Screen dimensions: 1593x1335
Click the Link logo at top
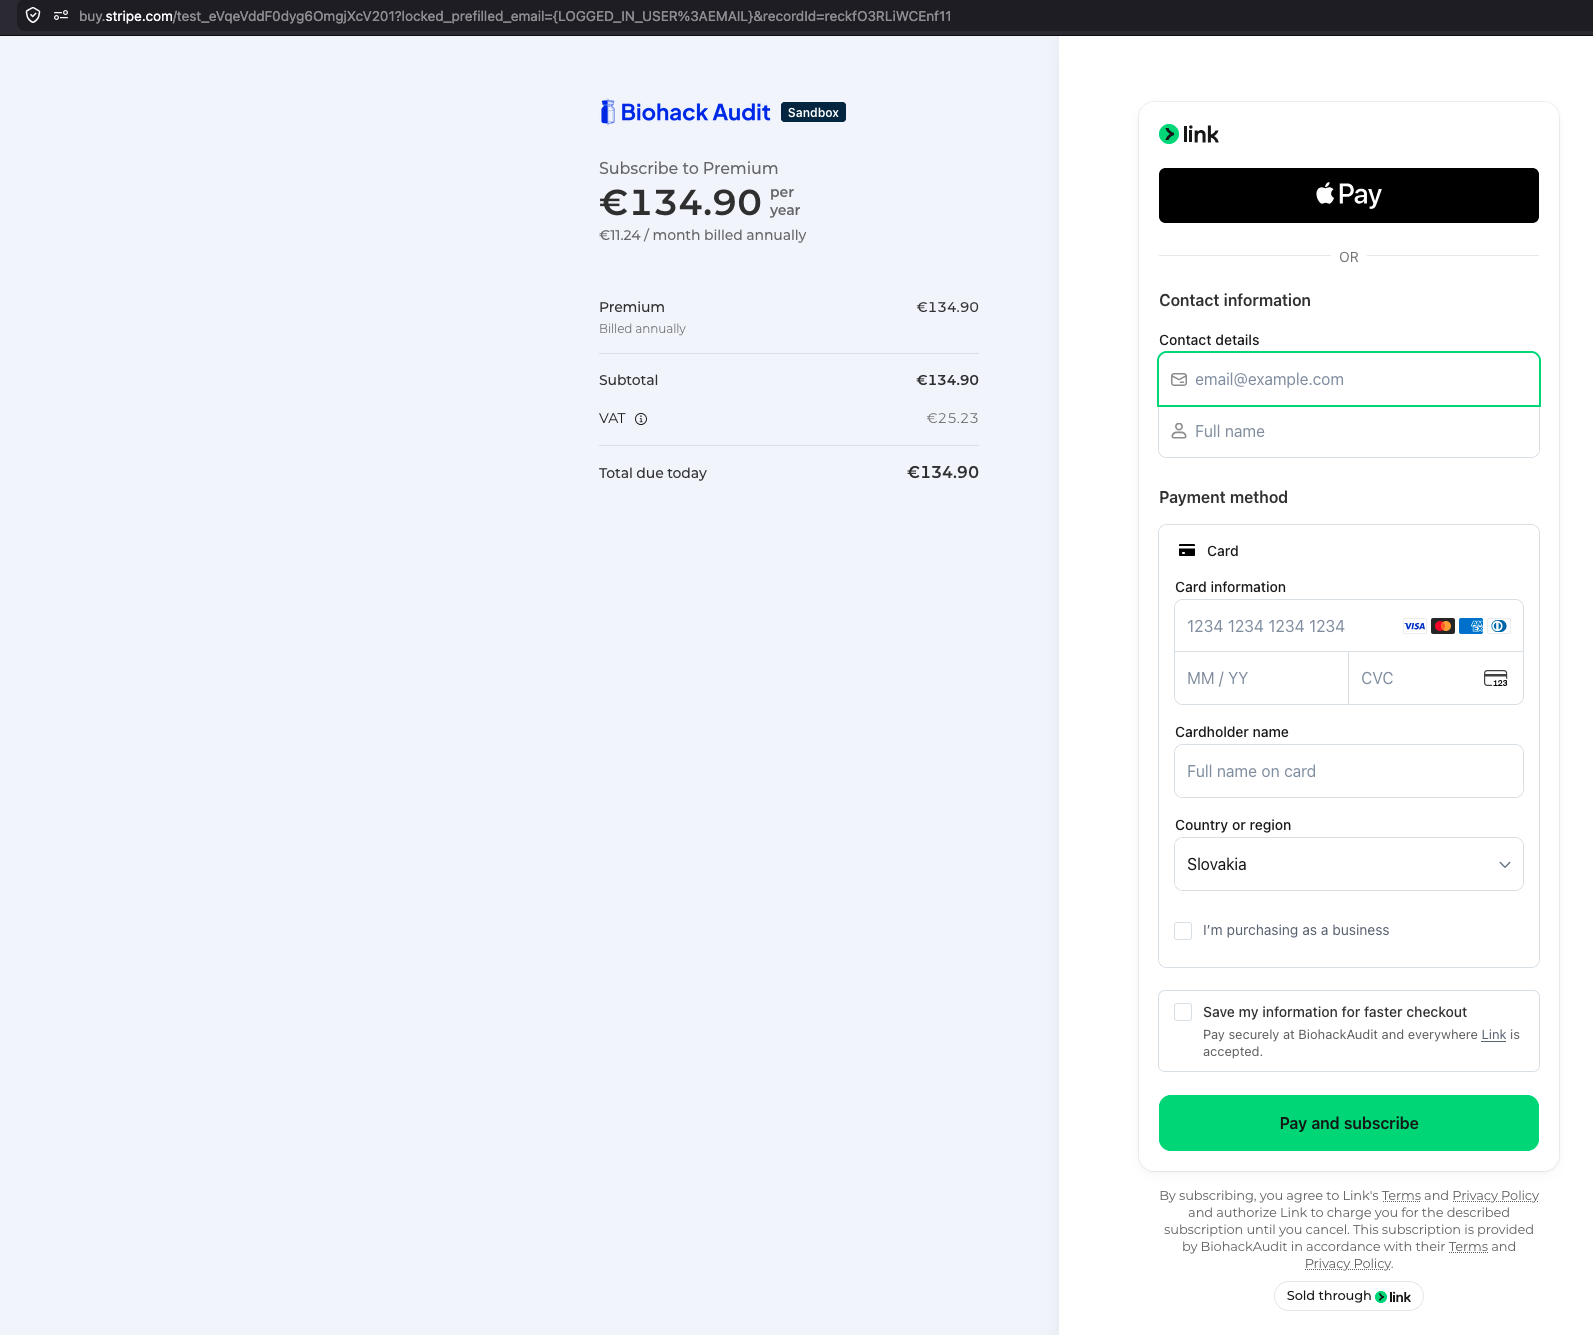[1189, 134]
